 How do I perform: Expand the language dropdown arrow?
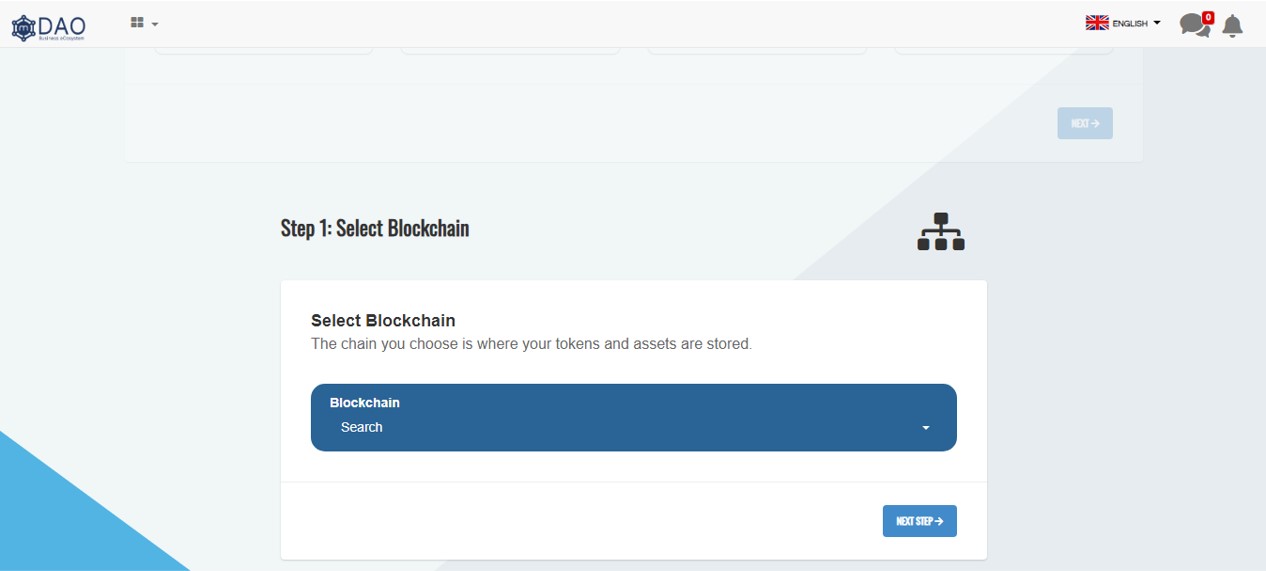[1157, 23]
